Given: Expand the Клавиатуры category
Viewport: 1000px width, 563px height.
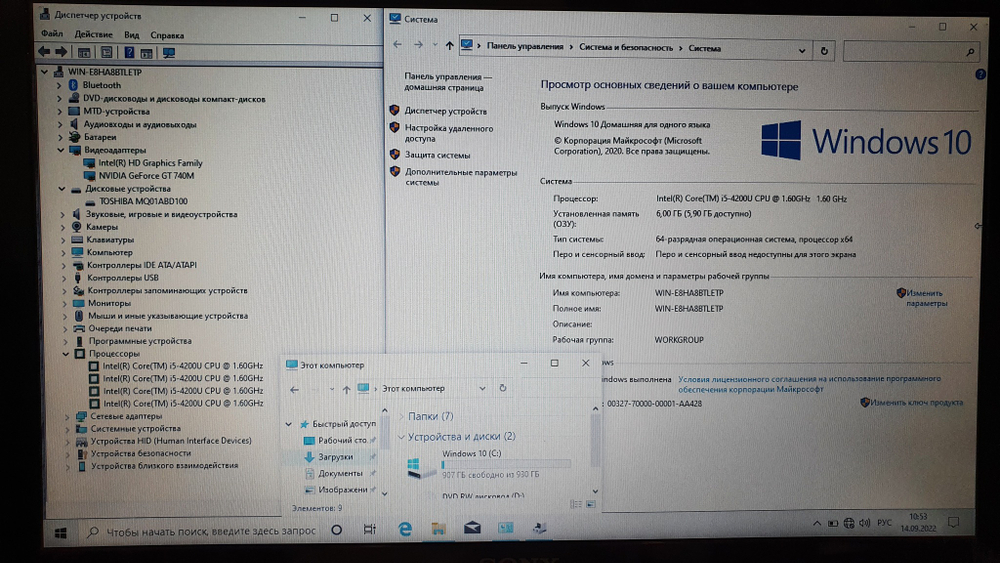Looking at the screenshot, I should pos(63,240).
